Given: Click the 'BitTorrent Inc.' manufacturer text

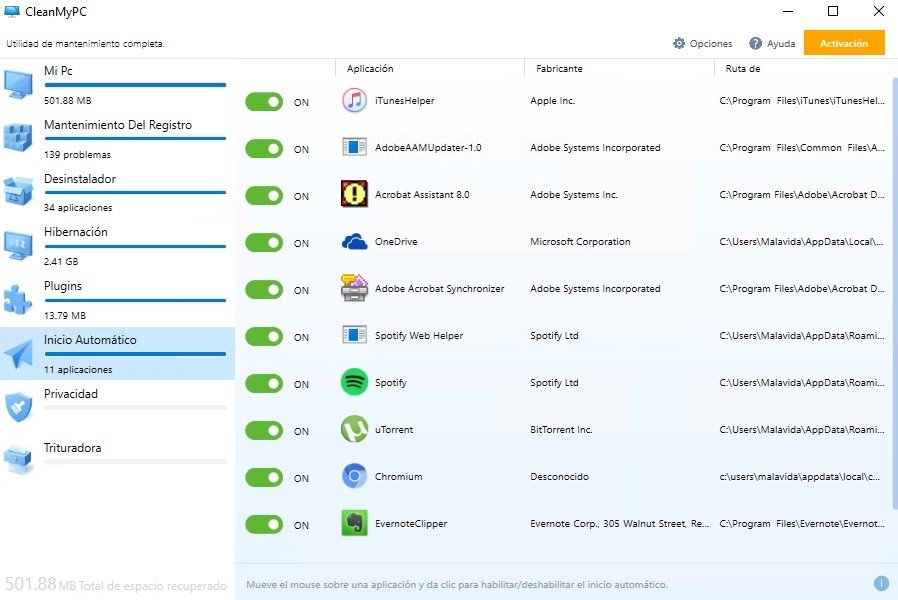Looking at the screenshot, I should click(x=561, y=429).
